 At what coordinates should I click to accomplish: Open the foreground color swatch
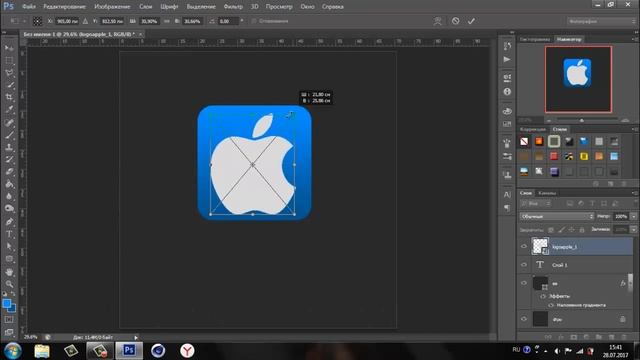[7, 303]
